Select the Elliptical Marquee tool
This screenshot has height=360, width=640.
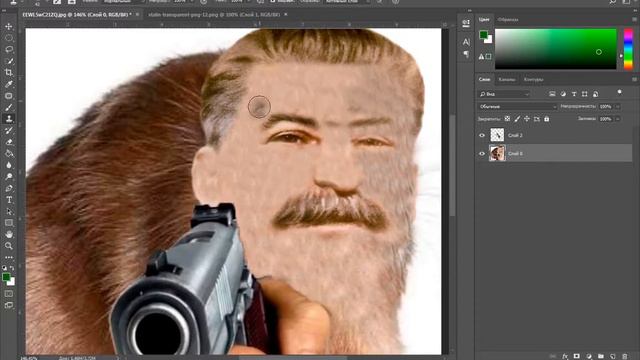click(x=9, y=38)
